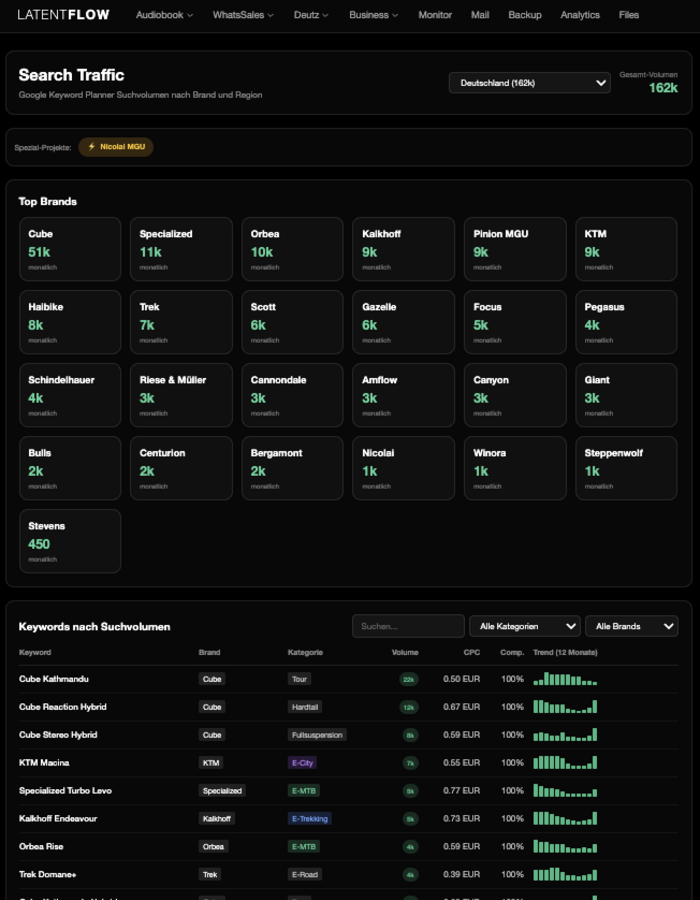Go to the Analytics page
This screenshot has width=700, height=900.
[x=580, y=15]
